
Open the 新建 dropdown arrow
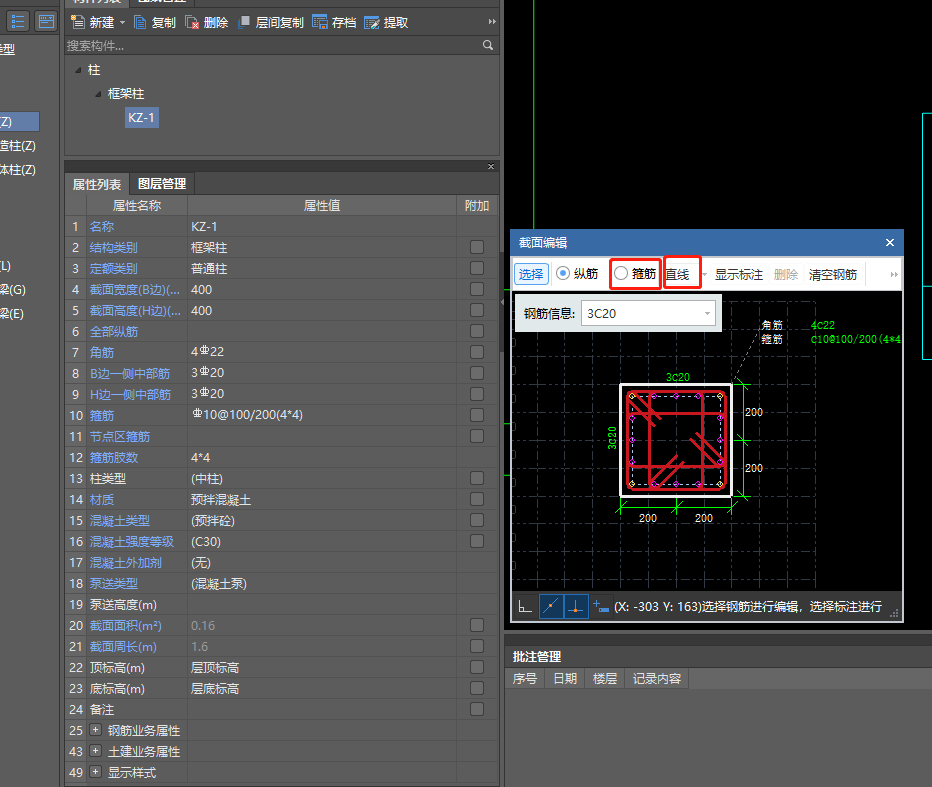point(122,23)
